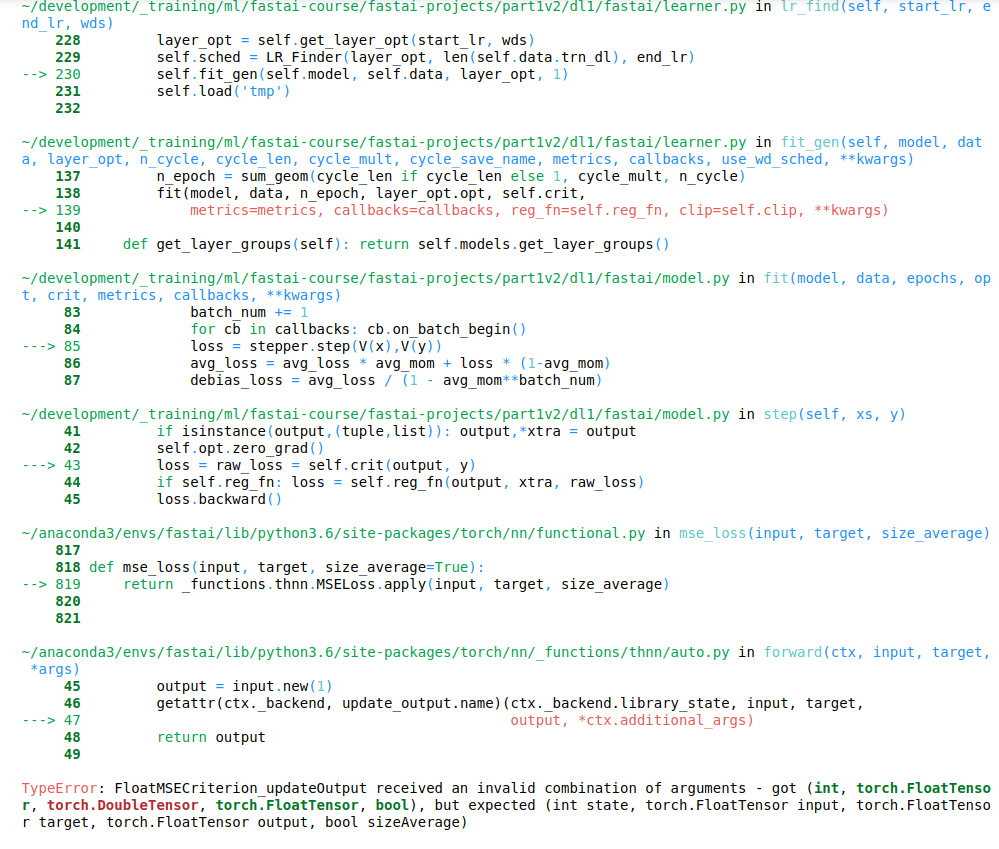Click the 'getattr(ctx._backend' line 46
The image size is (999, 849).
(510, 703)
